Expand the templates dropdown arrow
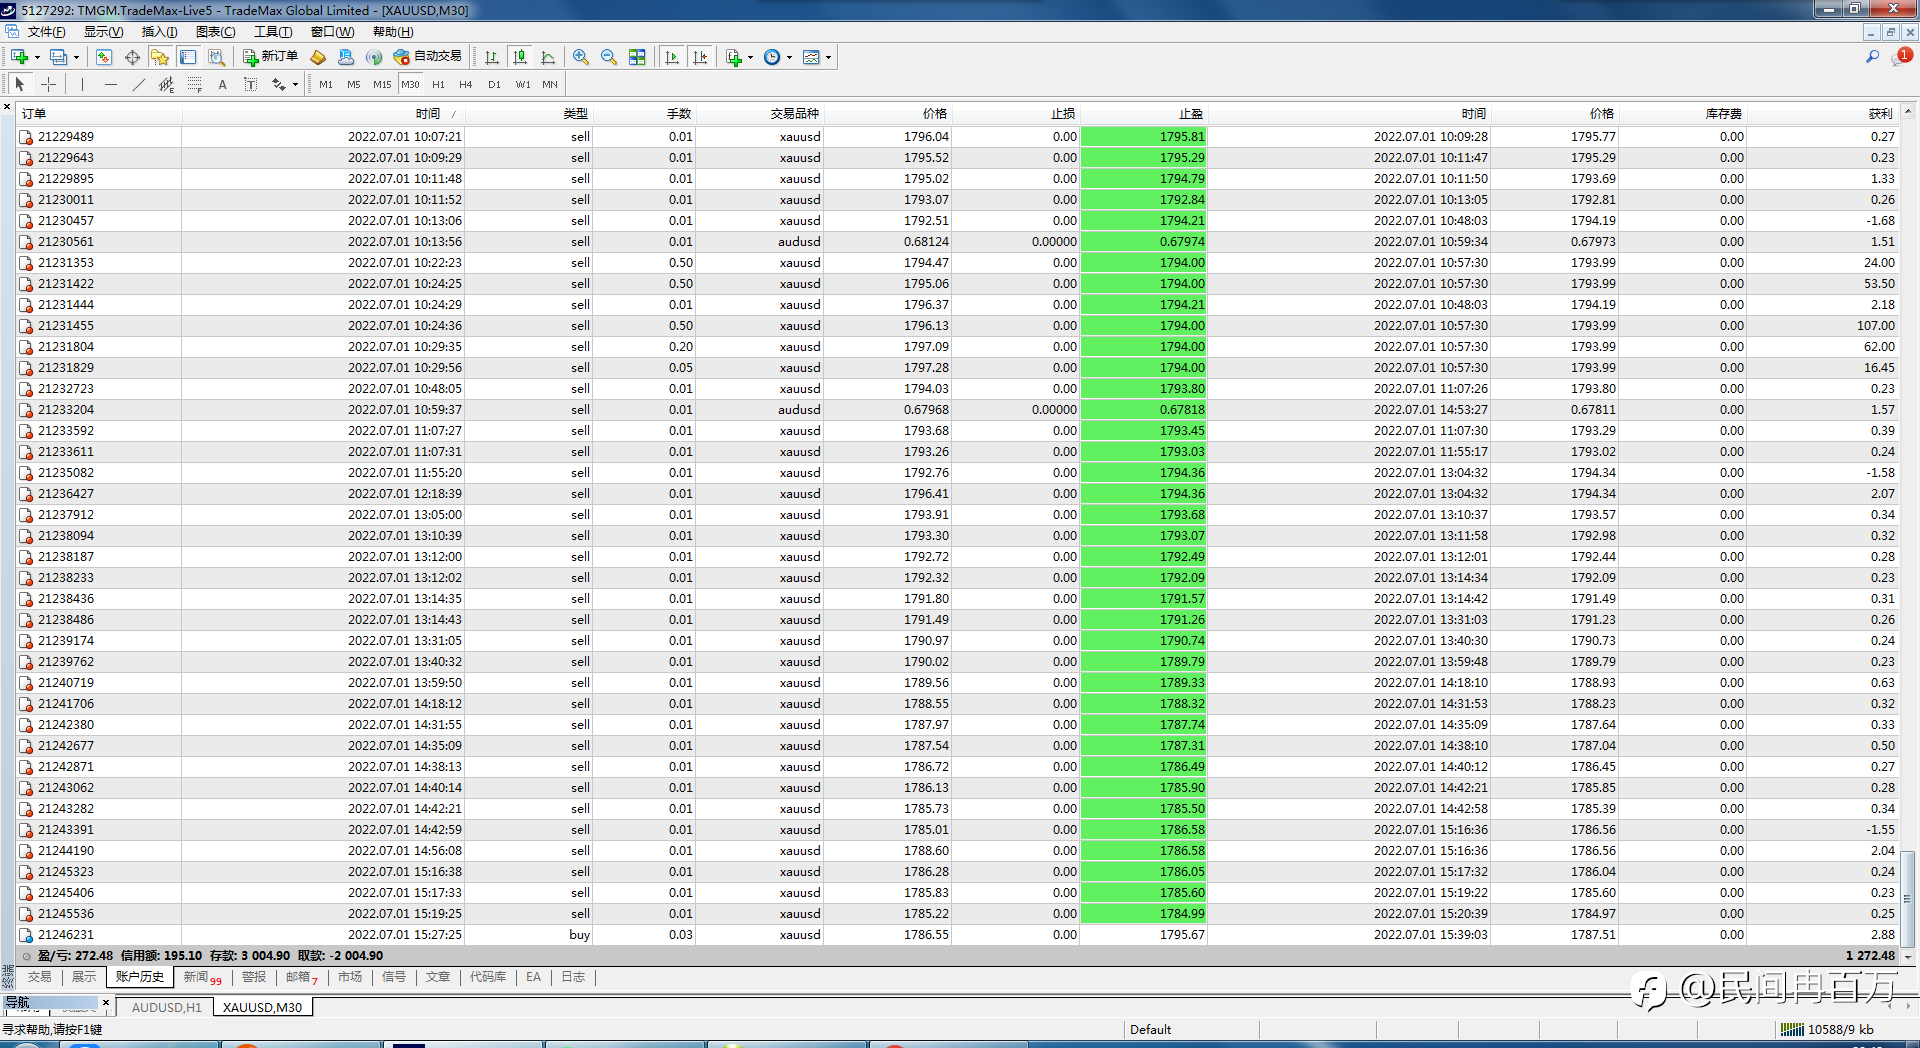The height and width of the screenshot is (1048, 1920). [828, 57]
